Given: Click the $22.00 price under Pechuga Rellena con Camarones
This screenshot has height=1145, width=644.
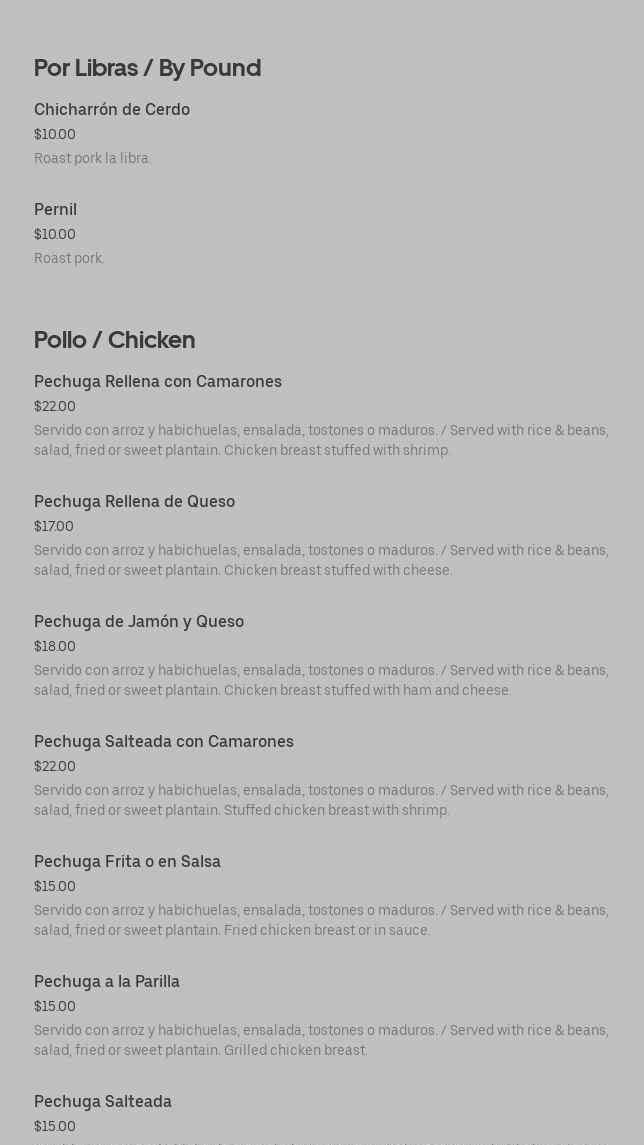Looking at the screenshot, I should pos(55,407).
